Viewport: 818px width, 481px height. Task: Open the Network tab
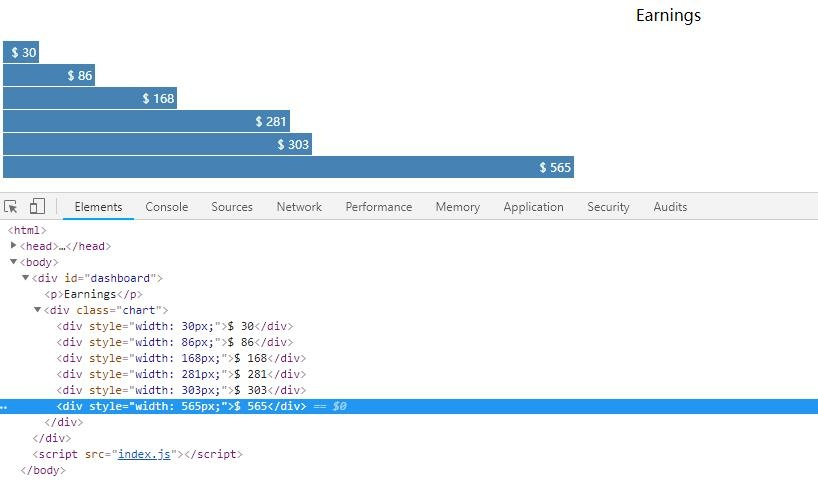tap(299, 207)
